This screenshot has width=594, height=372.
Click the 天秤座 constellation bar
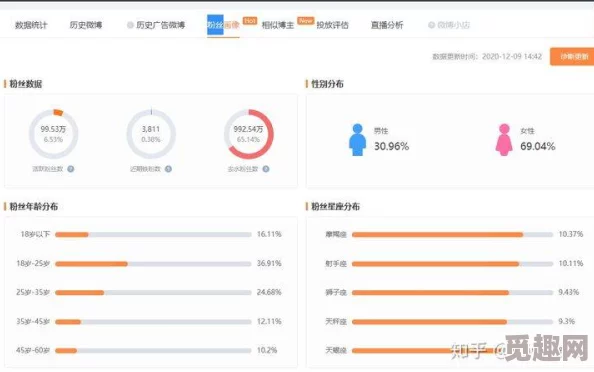tap(452, 322)
